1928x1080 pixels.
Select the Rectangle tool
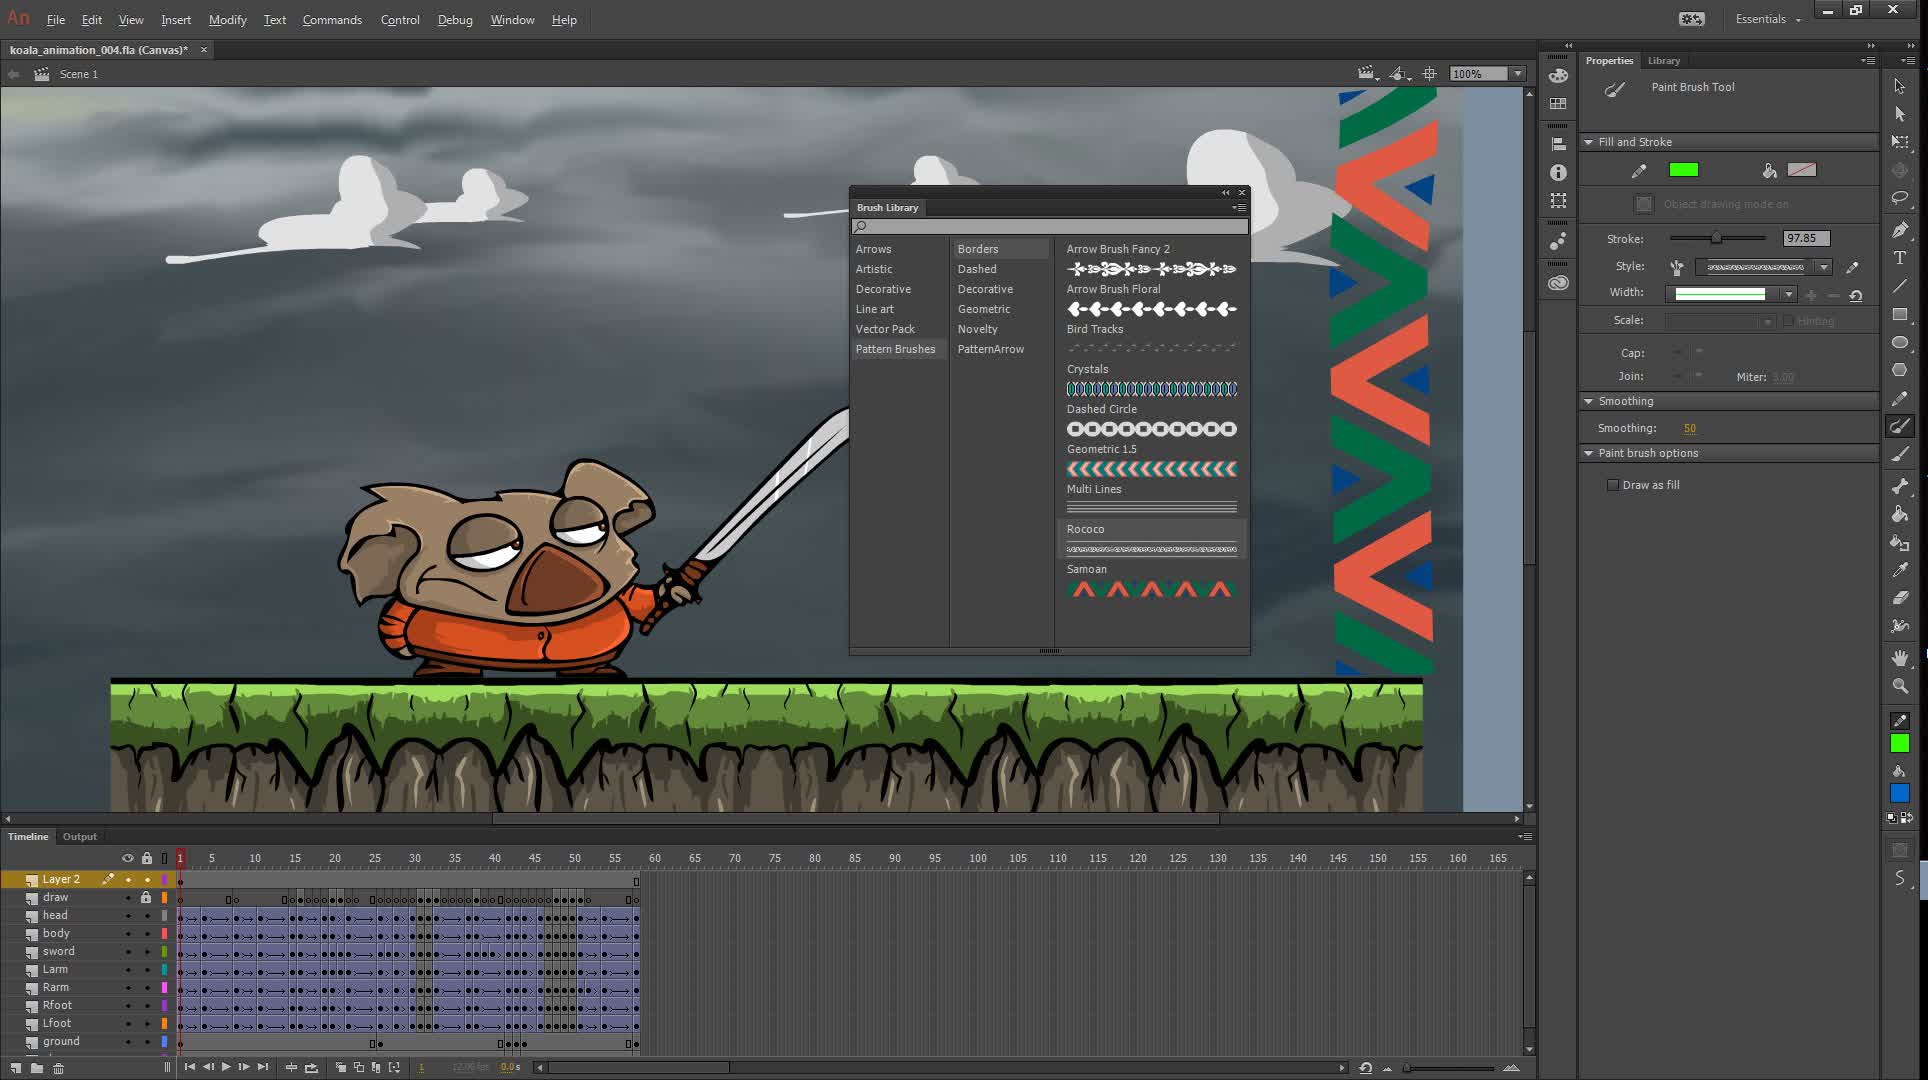click(1900, 314)
